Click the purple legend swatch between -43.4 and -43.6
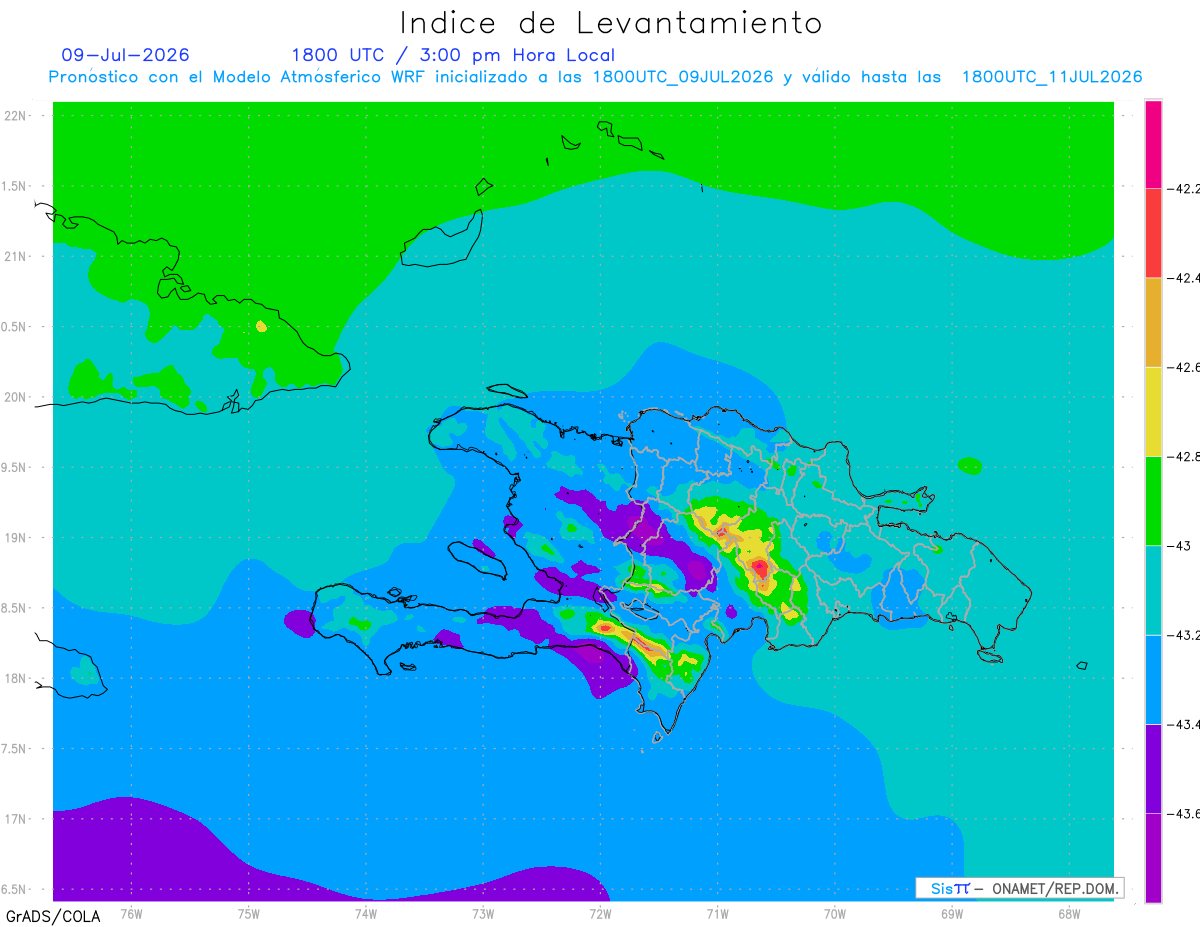1200x927 pixels. 1153,768
